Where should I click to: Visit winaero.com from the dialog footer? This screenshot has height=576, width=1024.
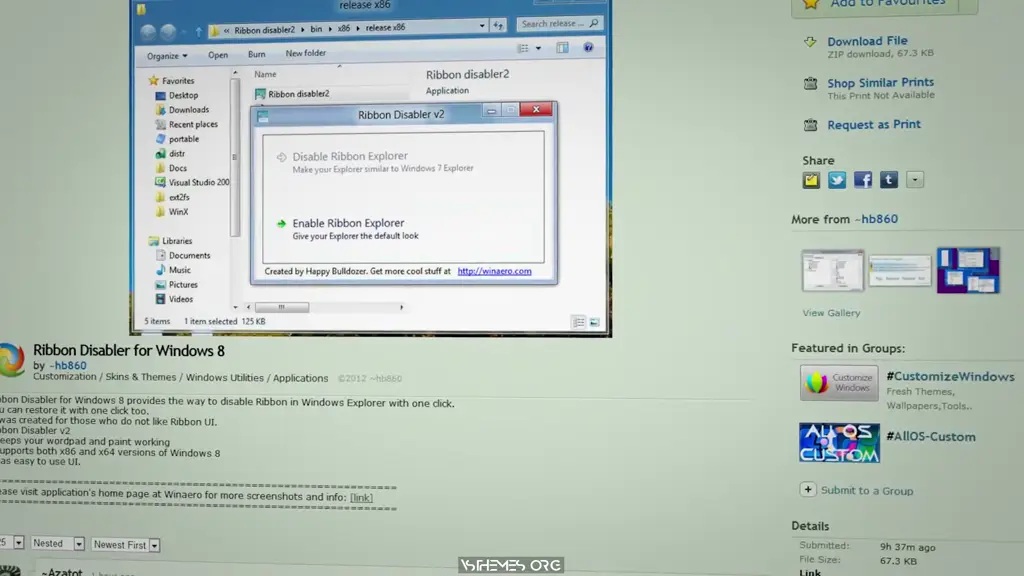click(x=497, y=270)
